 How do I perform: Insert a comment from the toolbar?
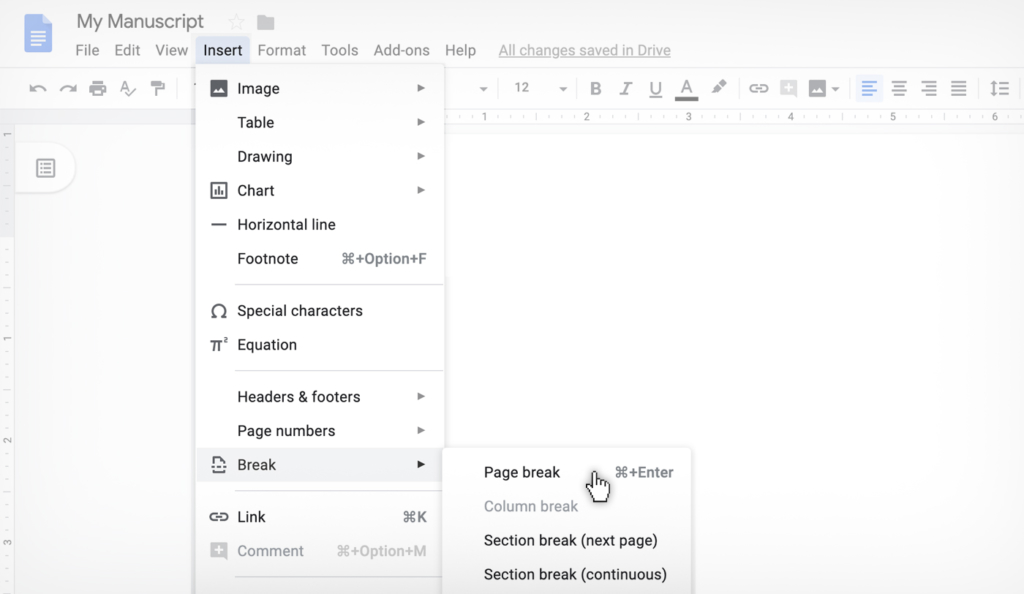[x=789, y=88]
